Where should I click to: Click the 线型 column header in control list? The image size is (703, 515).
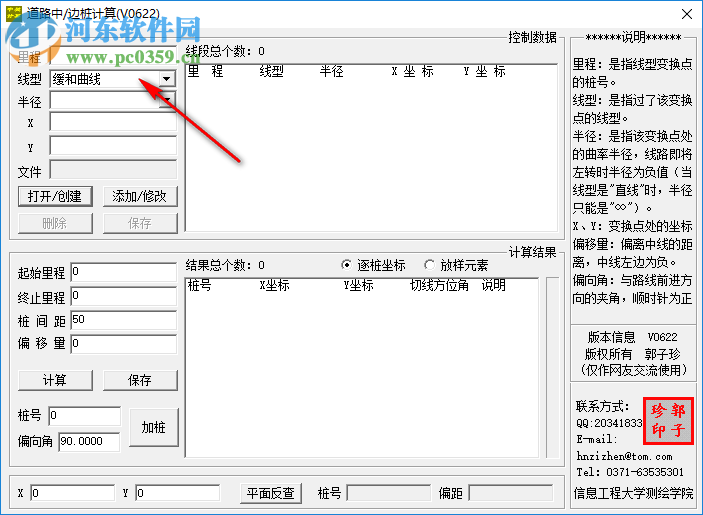tap(271, 71)
